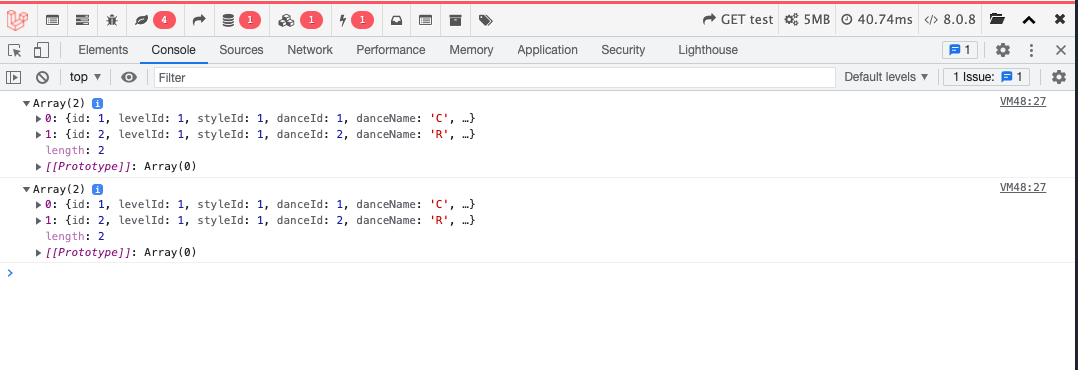This screenshot has width=1078, height=370.
Task: Close the DevTools panel
Action: [1060, 50]
